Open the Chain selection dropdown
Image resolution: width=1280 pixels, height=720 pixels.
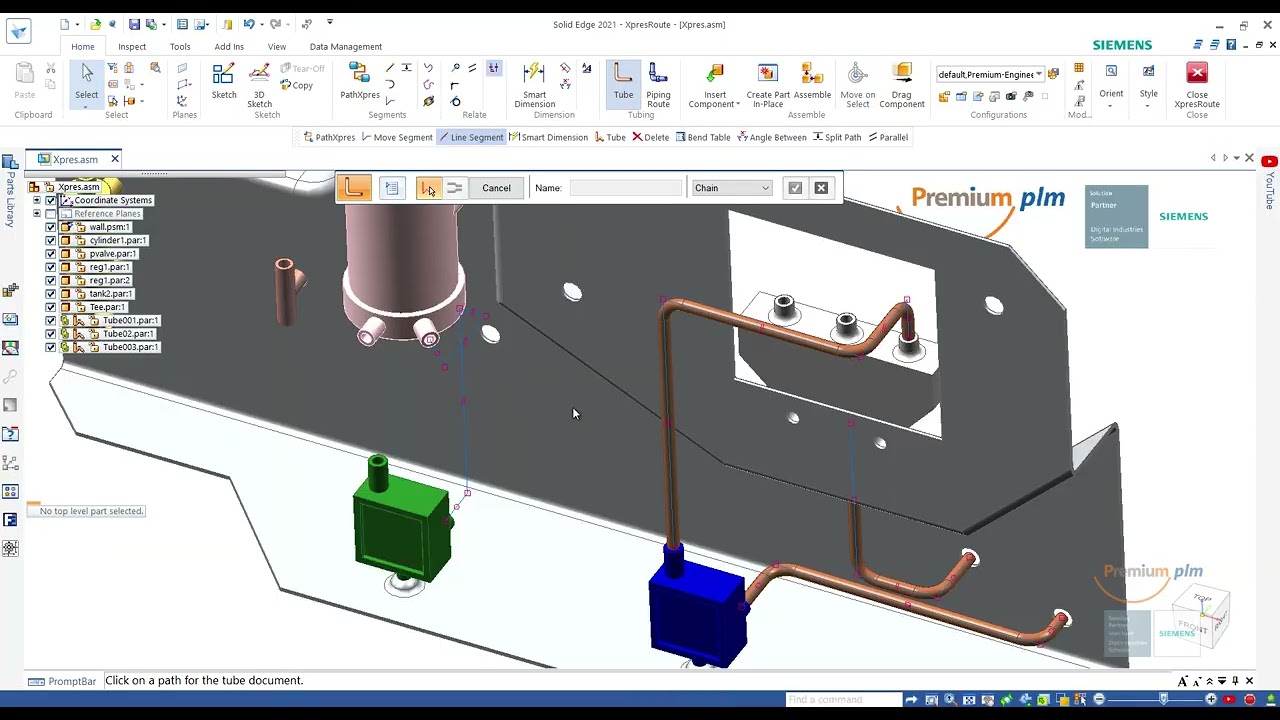point(732,188)
